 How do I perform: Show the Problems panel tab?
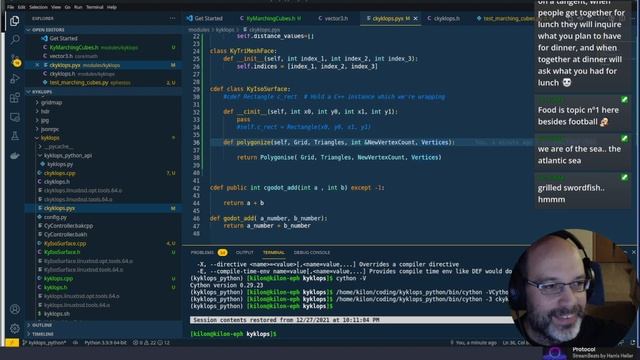(x=202, y=253)
